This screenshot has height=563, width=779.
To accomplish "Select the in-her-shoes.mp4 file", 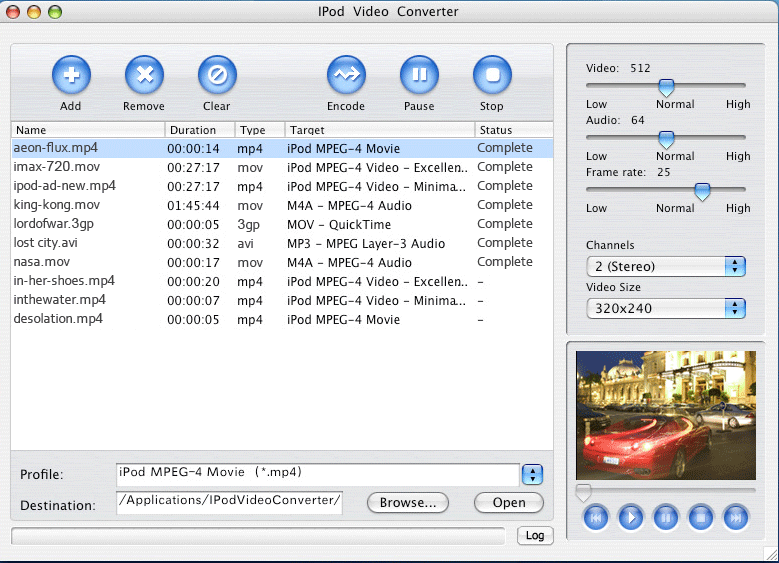I will (64, 281).
